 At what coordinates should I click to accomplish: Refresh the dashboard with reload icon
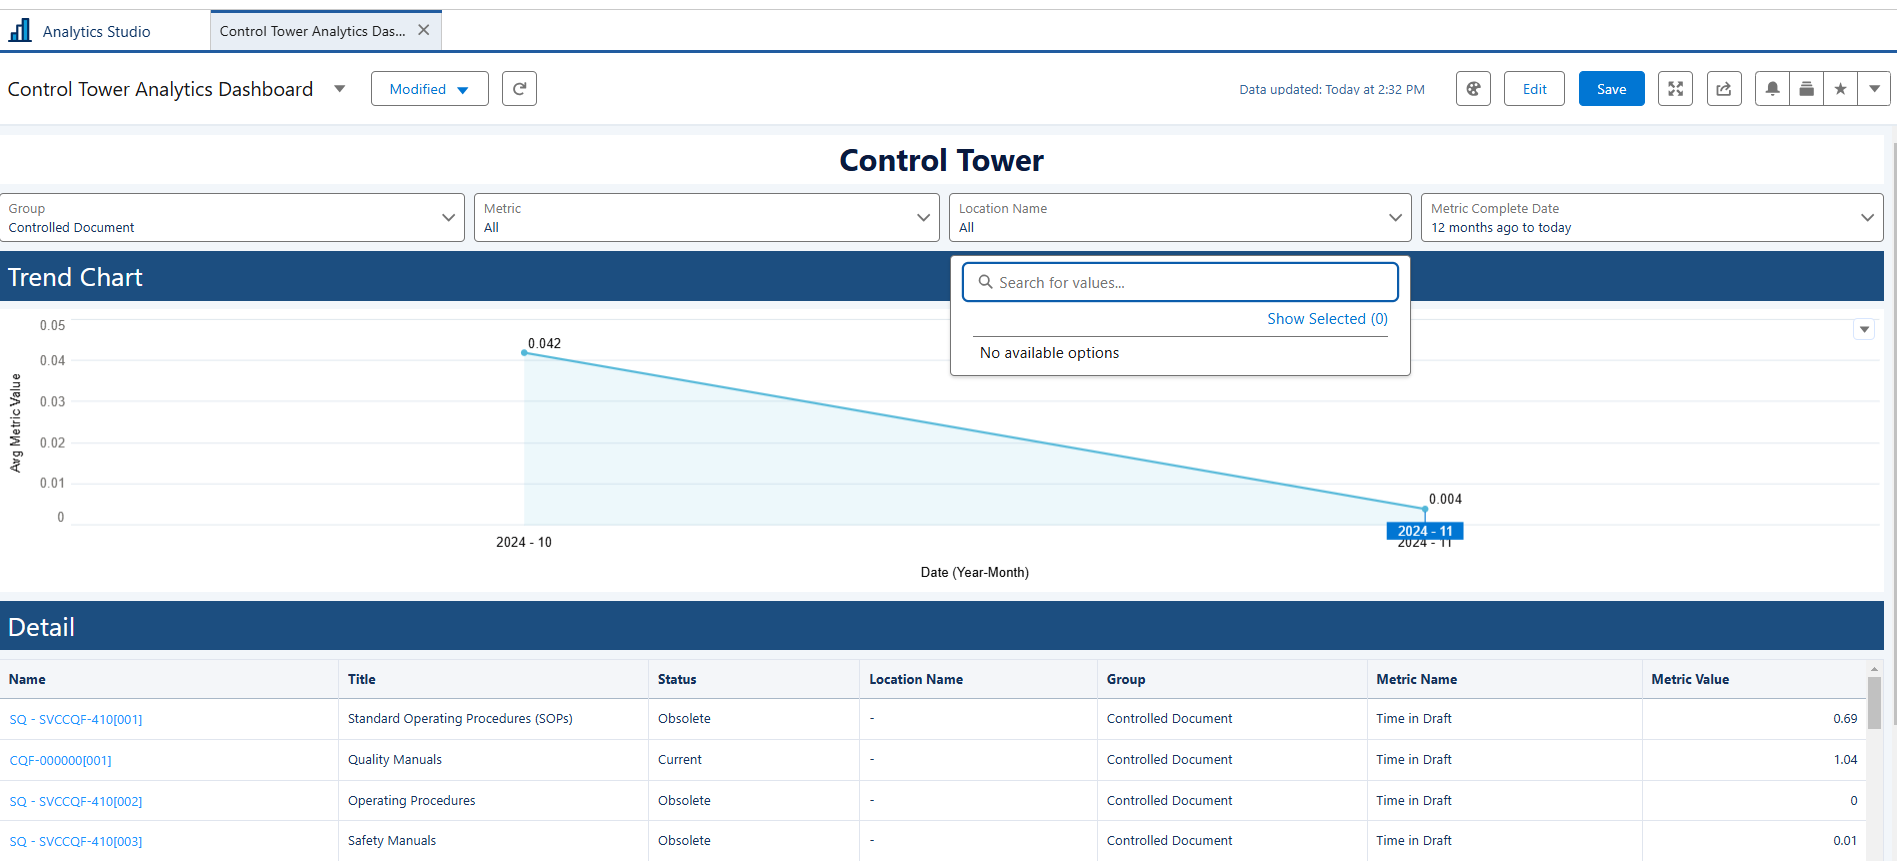pyautogui.click(x=519, y=89)
